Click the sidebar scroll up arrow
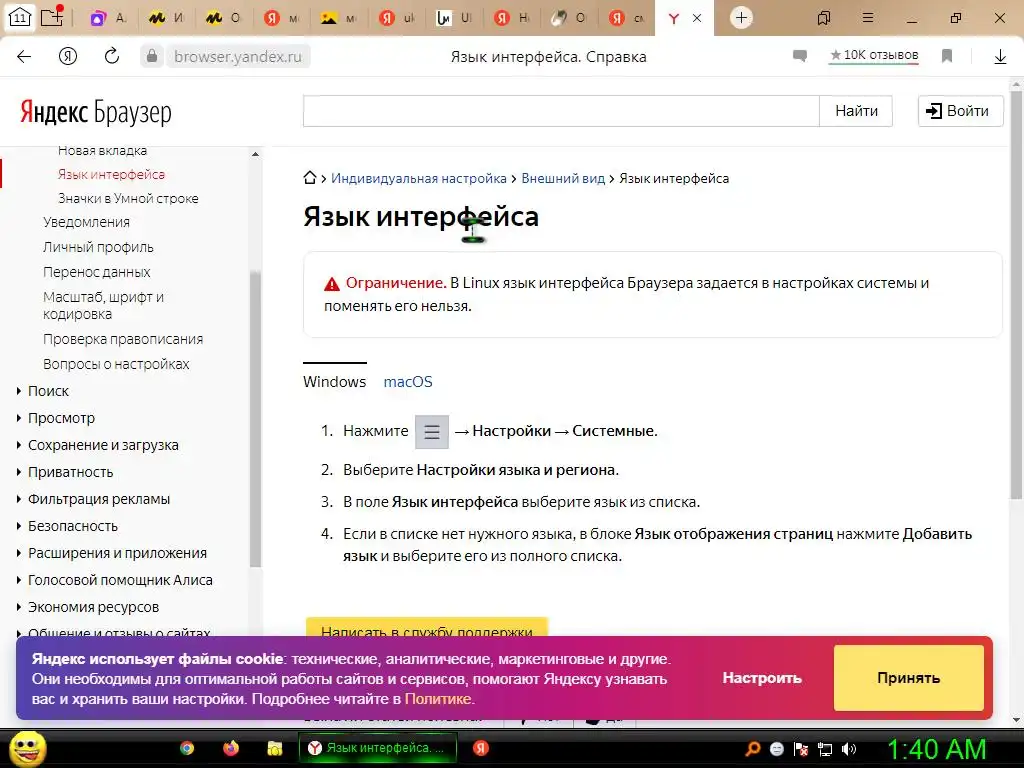Screen dimensions: 1024x768 point(255,154)
